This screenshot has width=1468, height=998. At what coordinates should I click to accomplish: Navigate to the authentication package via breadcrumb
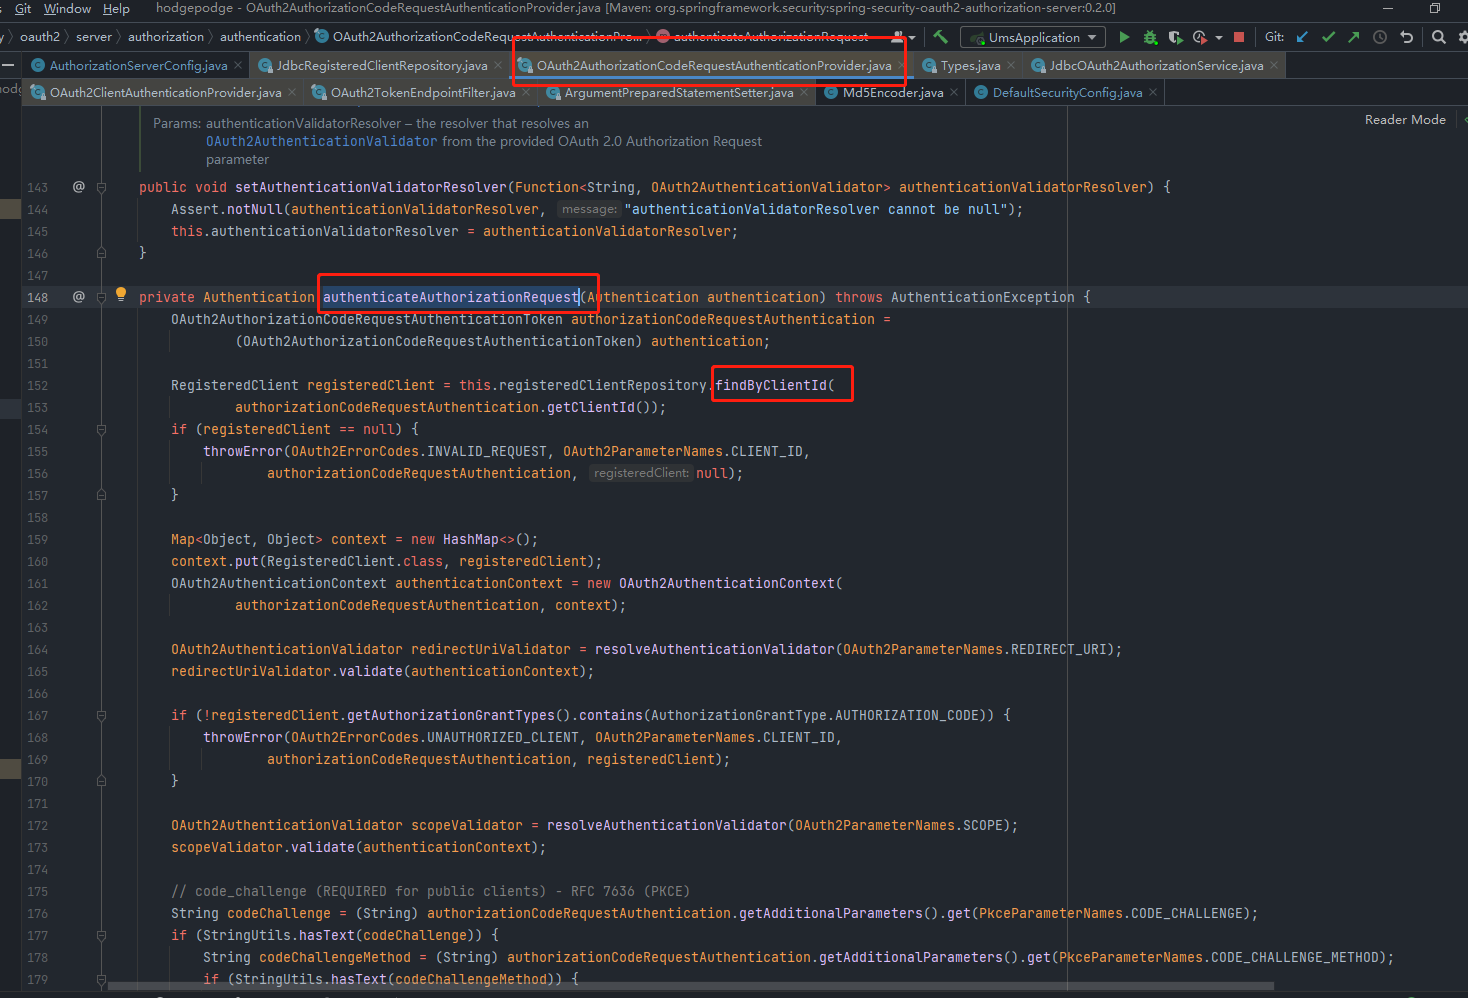[260, 36]
